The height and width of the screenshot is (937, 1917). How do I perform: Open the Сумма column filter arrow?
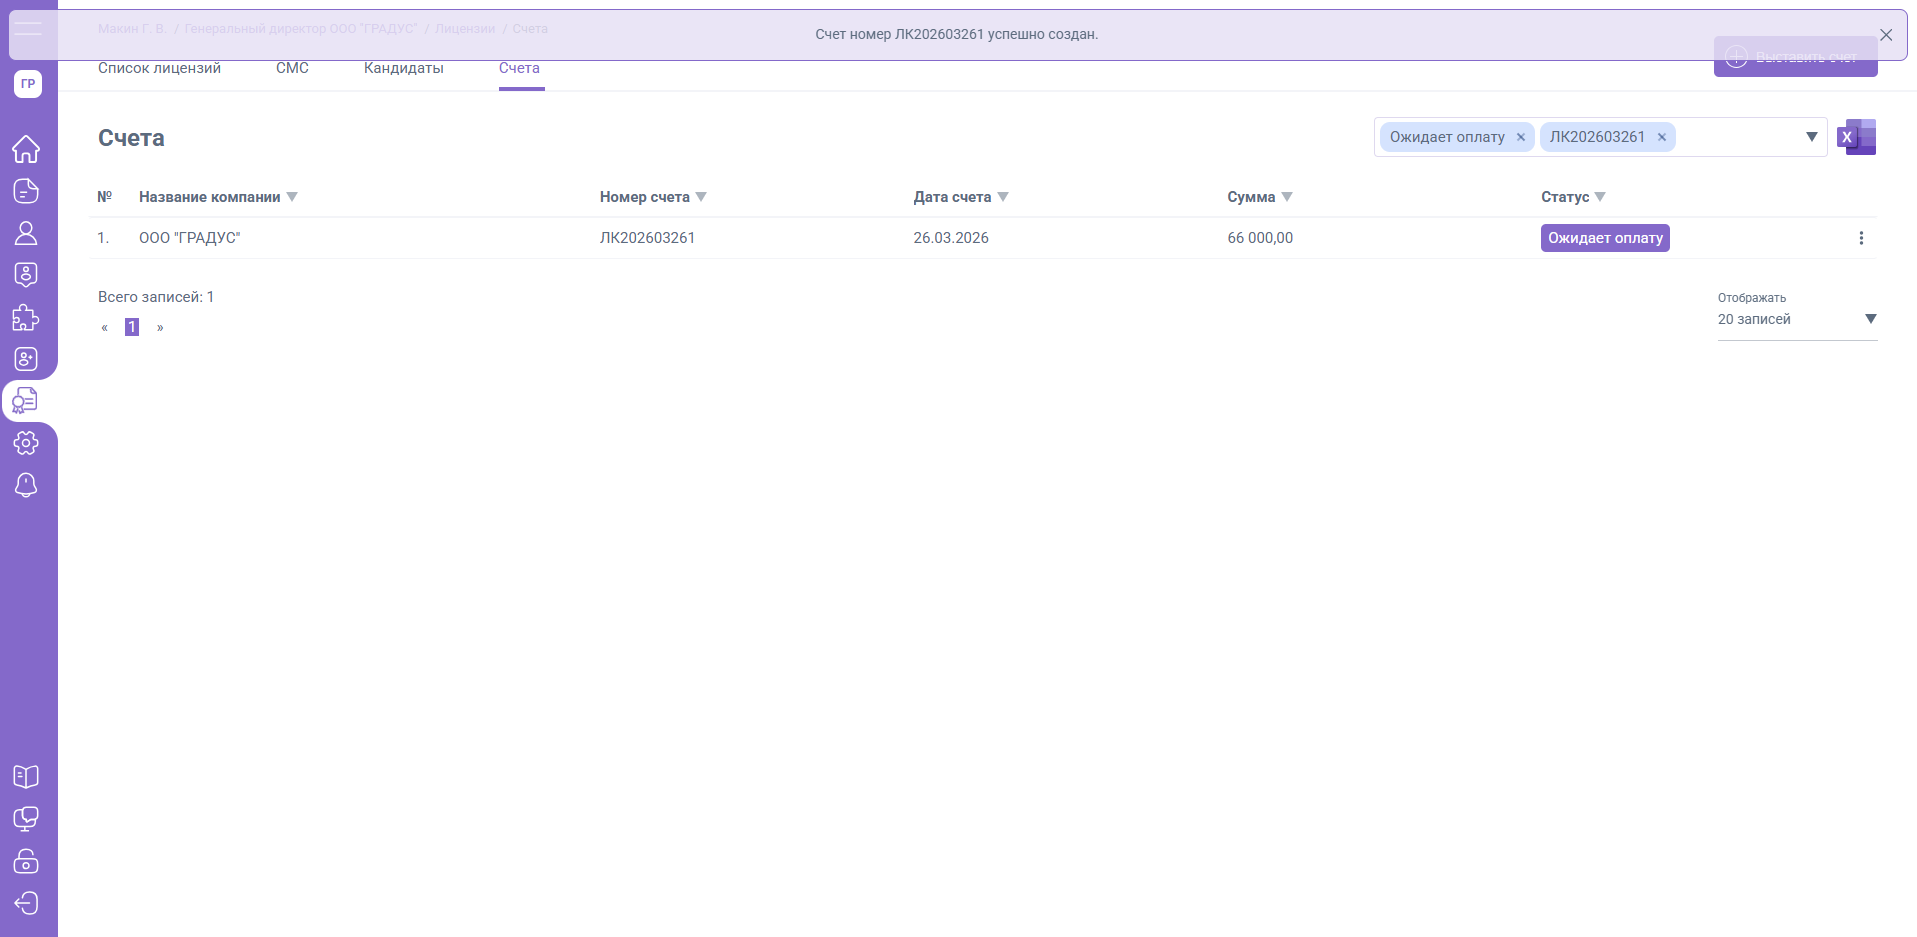point(1287,197)
